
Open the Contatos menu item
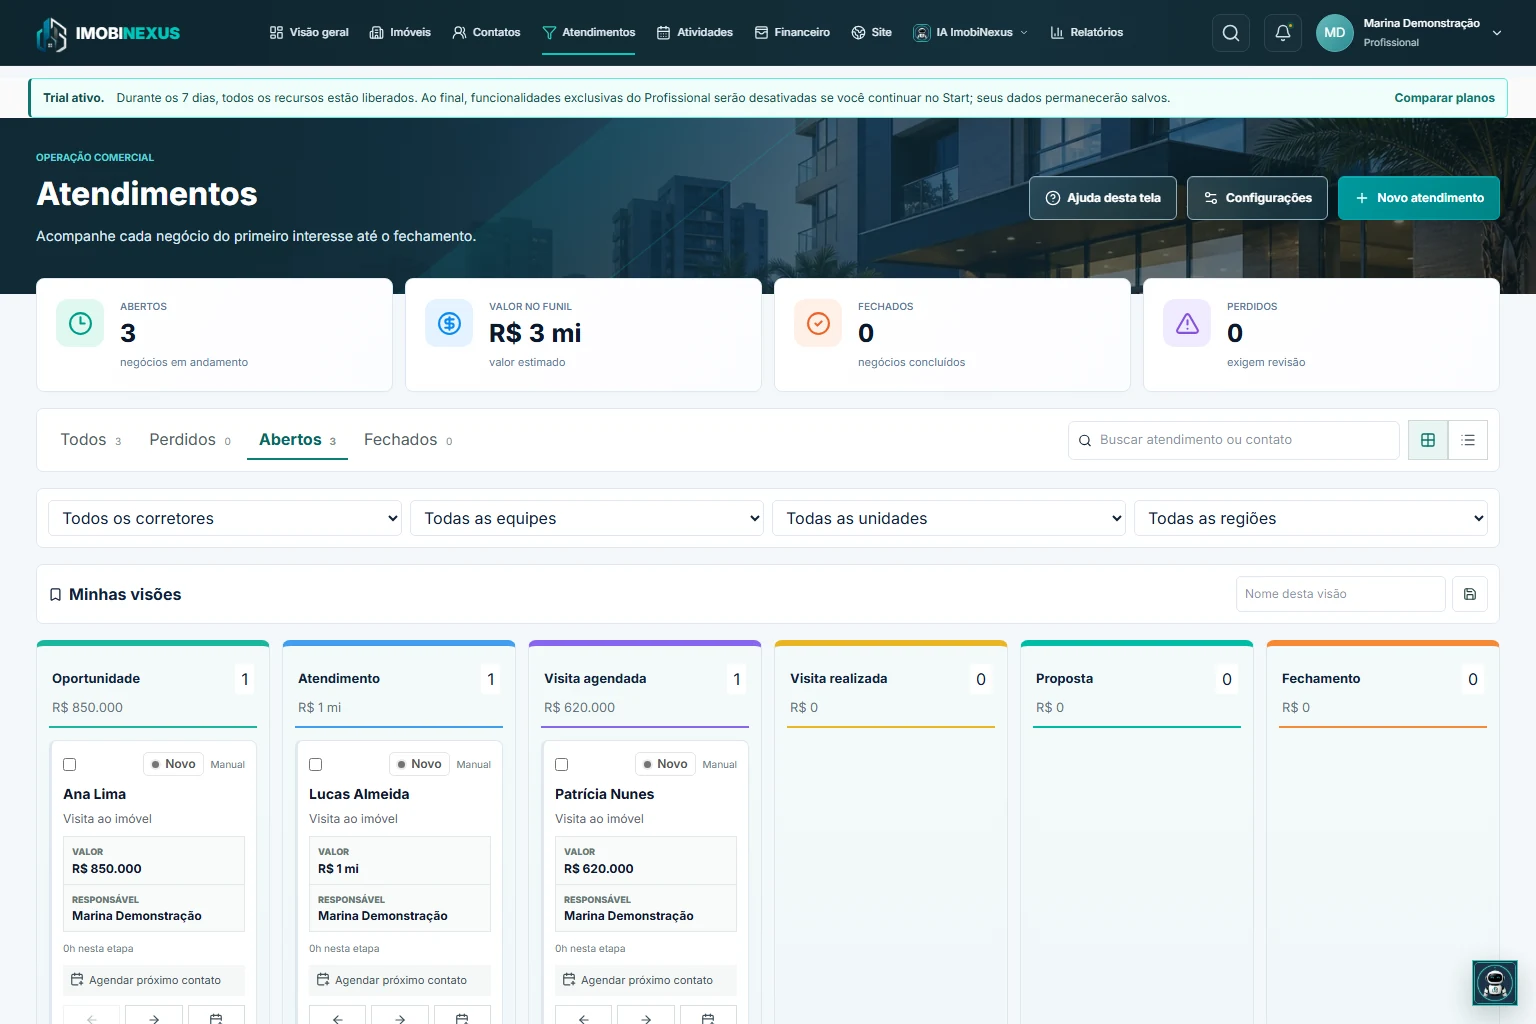click(486, 33)
